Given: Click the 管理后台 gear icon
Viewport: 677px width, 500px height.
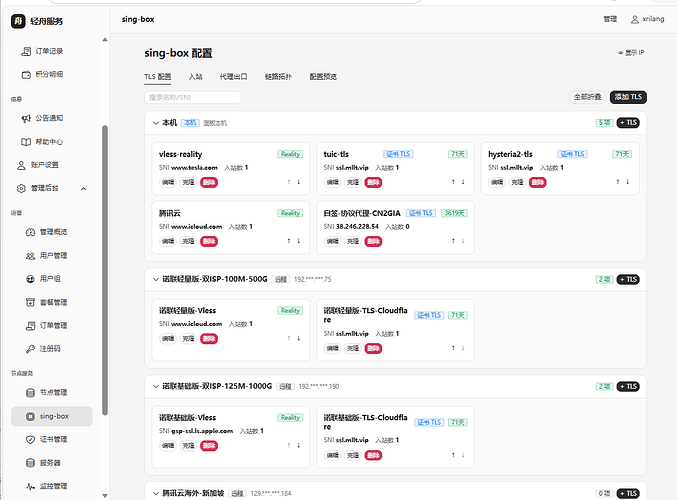Looking at the screenshot, I should coord(21,188).
